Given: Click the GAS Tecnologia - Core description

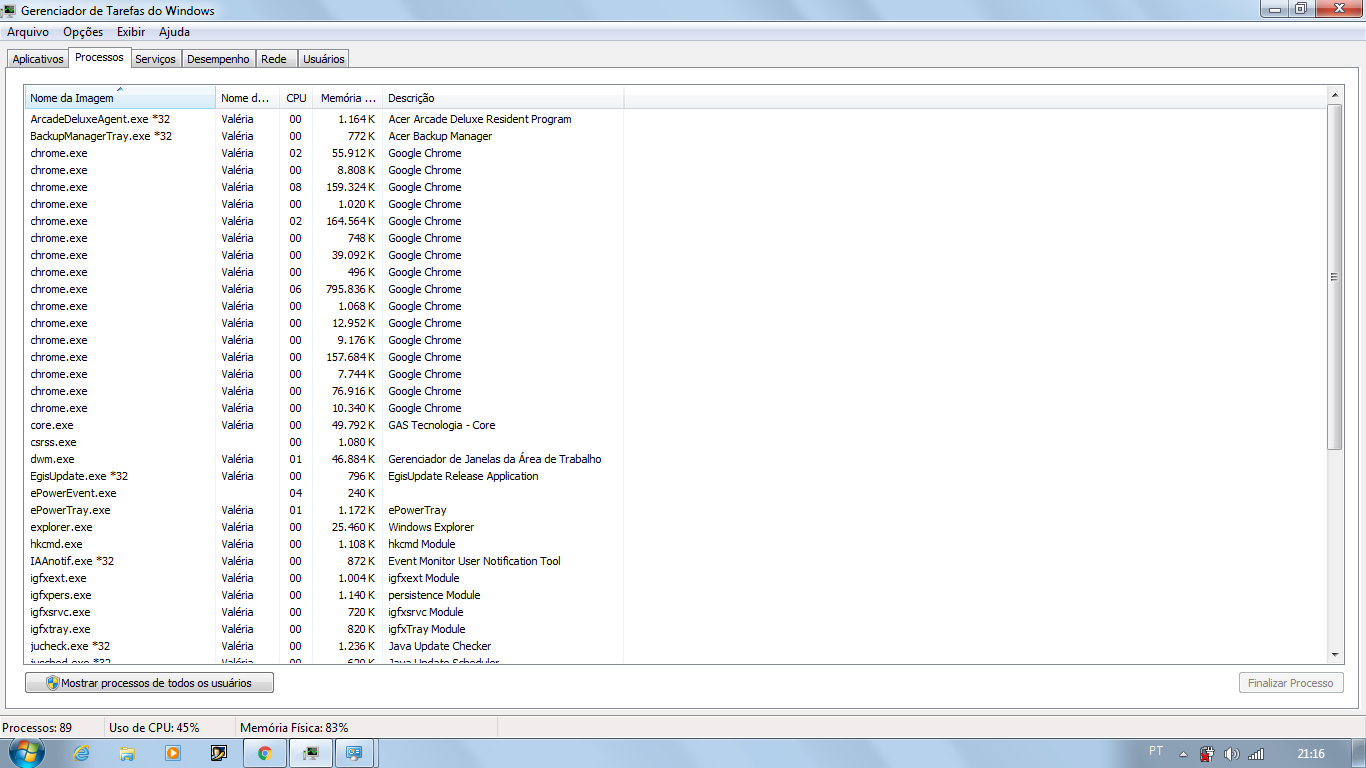Looking at the screenshot, I should click(442, 425).
